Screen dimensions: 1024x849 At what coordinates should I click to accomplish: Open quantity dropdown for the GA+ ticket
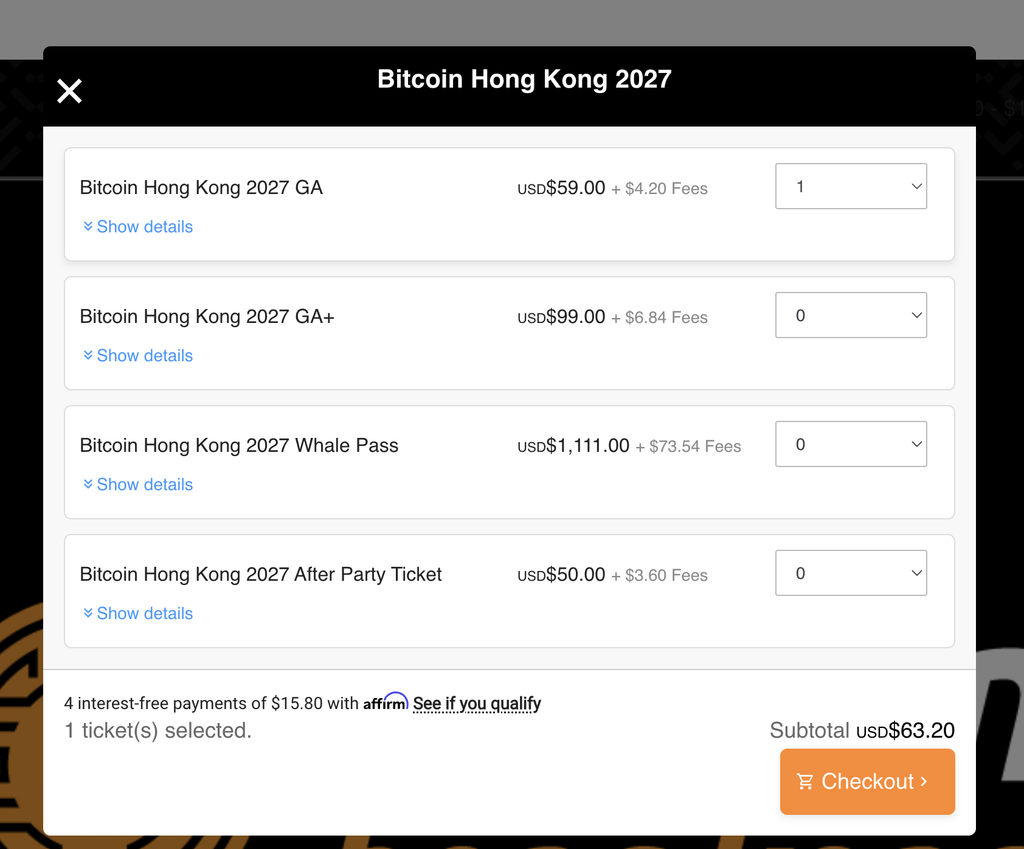(851, 315)
